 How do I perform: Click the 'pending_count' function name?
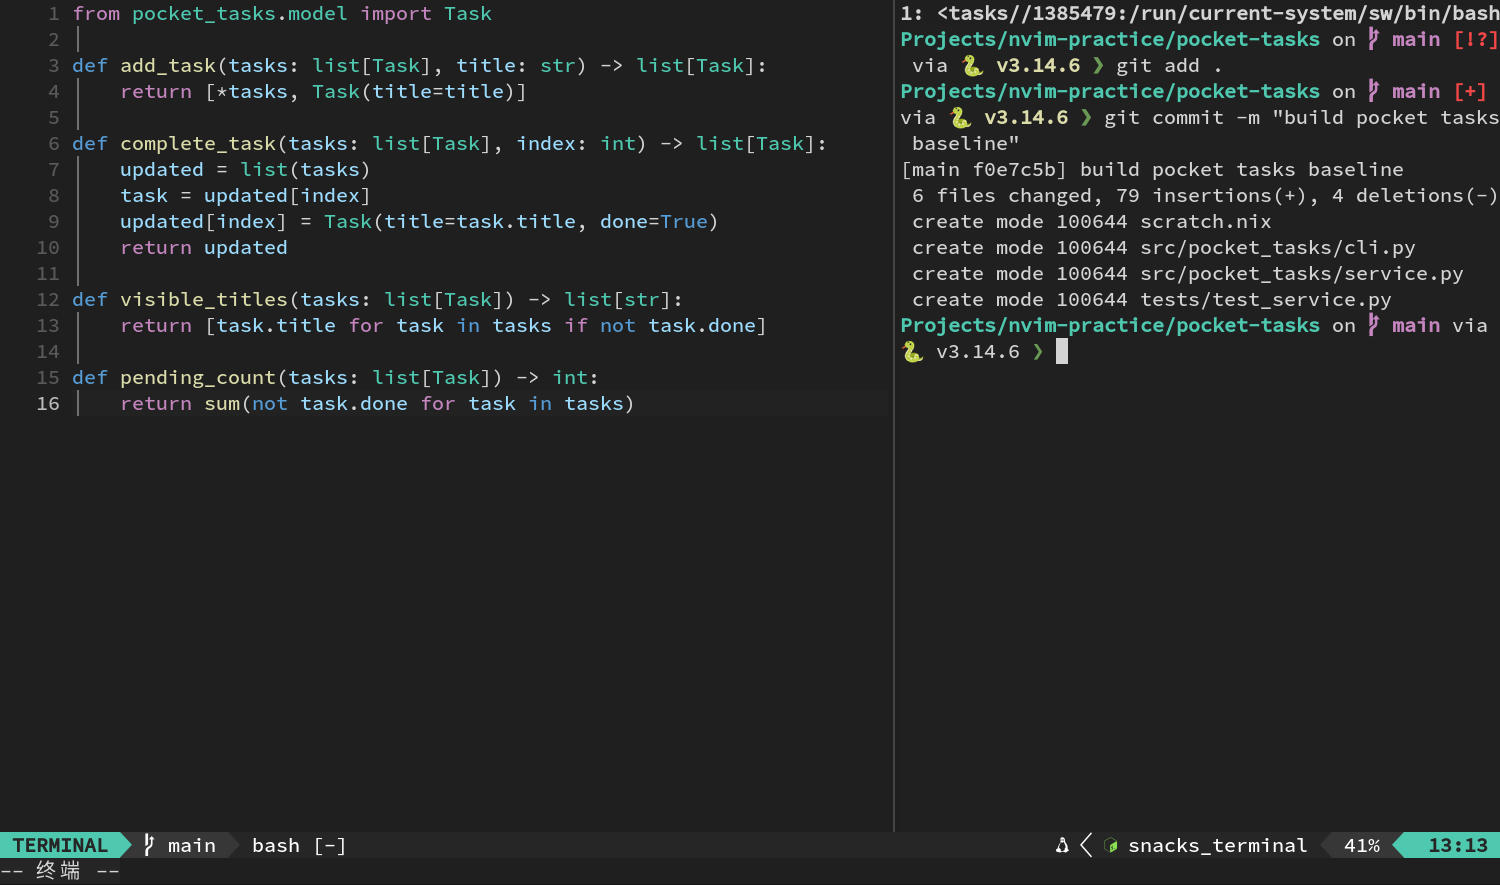click(x=198, y=378)
